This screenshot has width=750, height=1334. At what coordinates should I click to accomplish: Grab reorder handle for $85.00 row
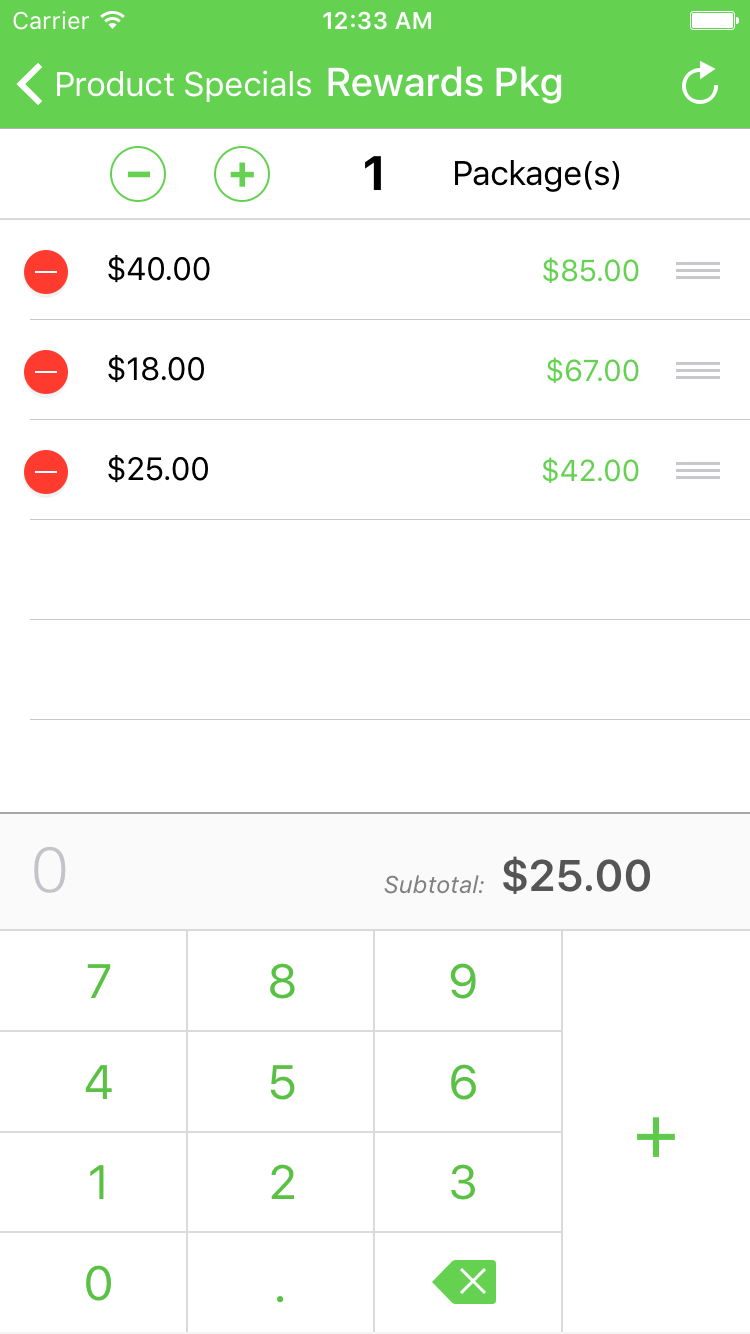pyautogui.click(x=698, y=270)
